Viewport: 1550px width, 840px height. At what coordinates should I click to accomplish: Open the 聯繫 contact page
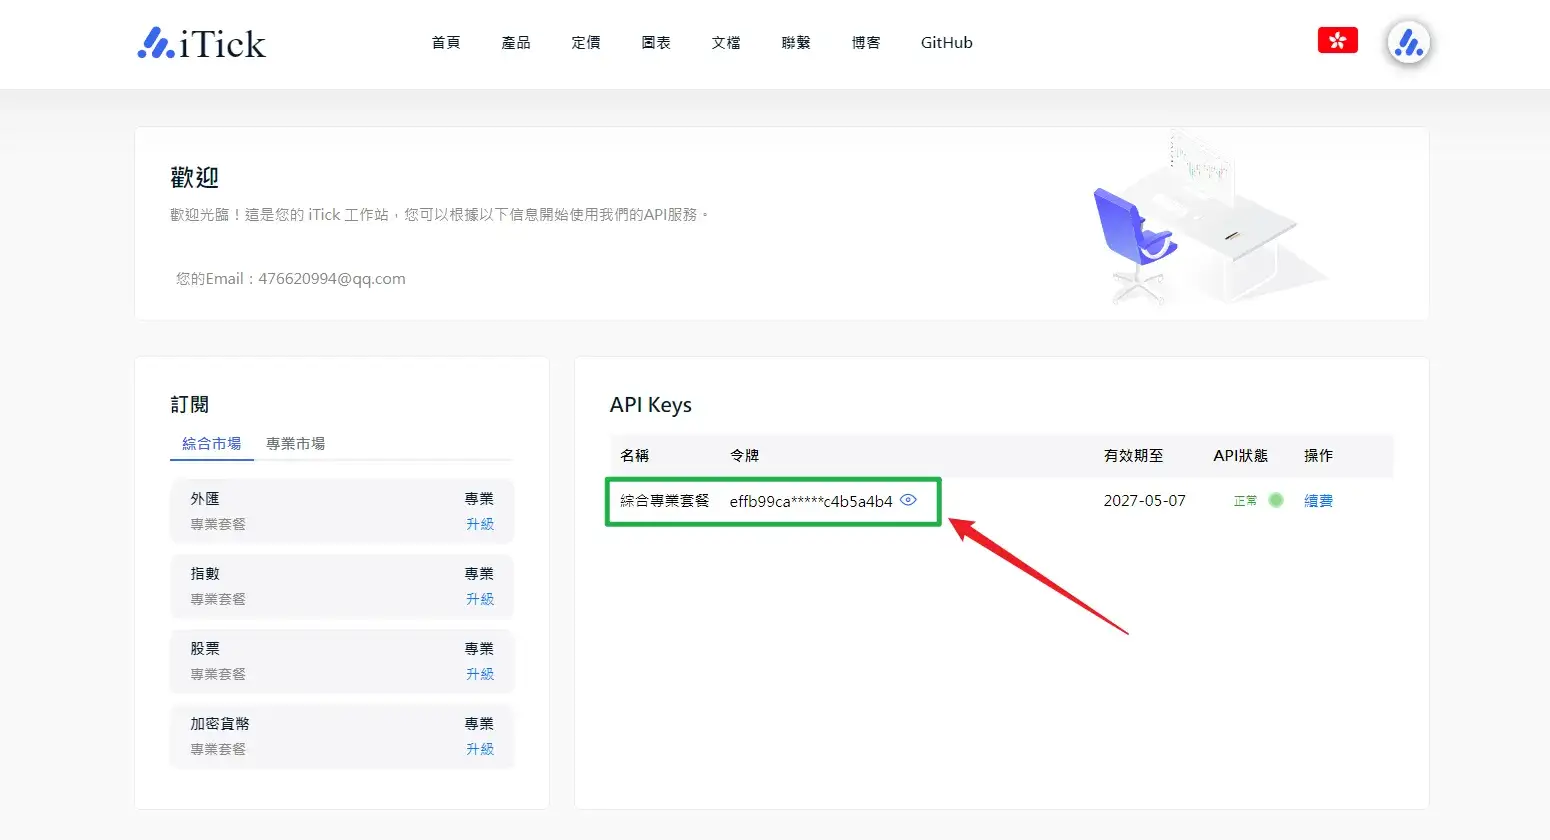tap(796, 43)
